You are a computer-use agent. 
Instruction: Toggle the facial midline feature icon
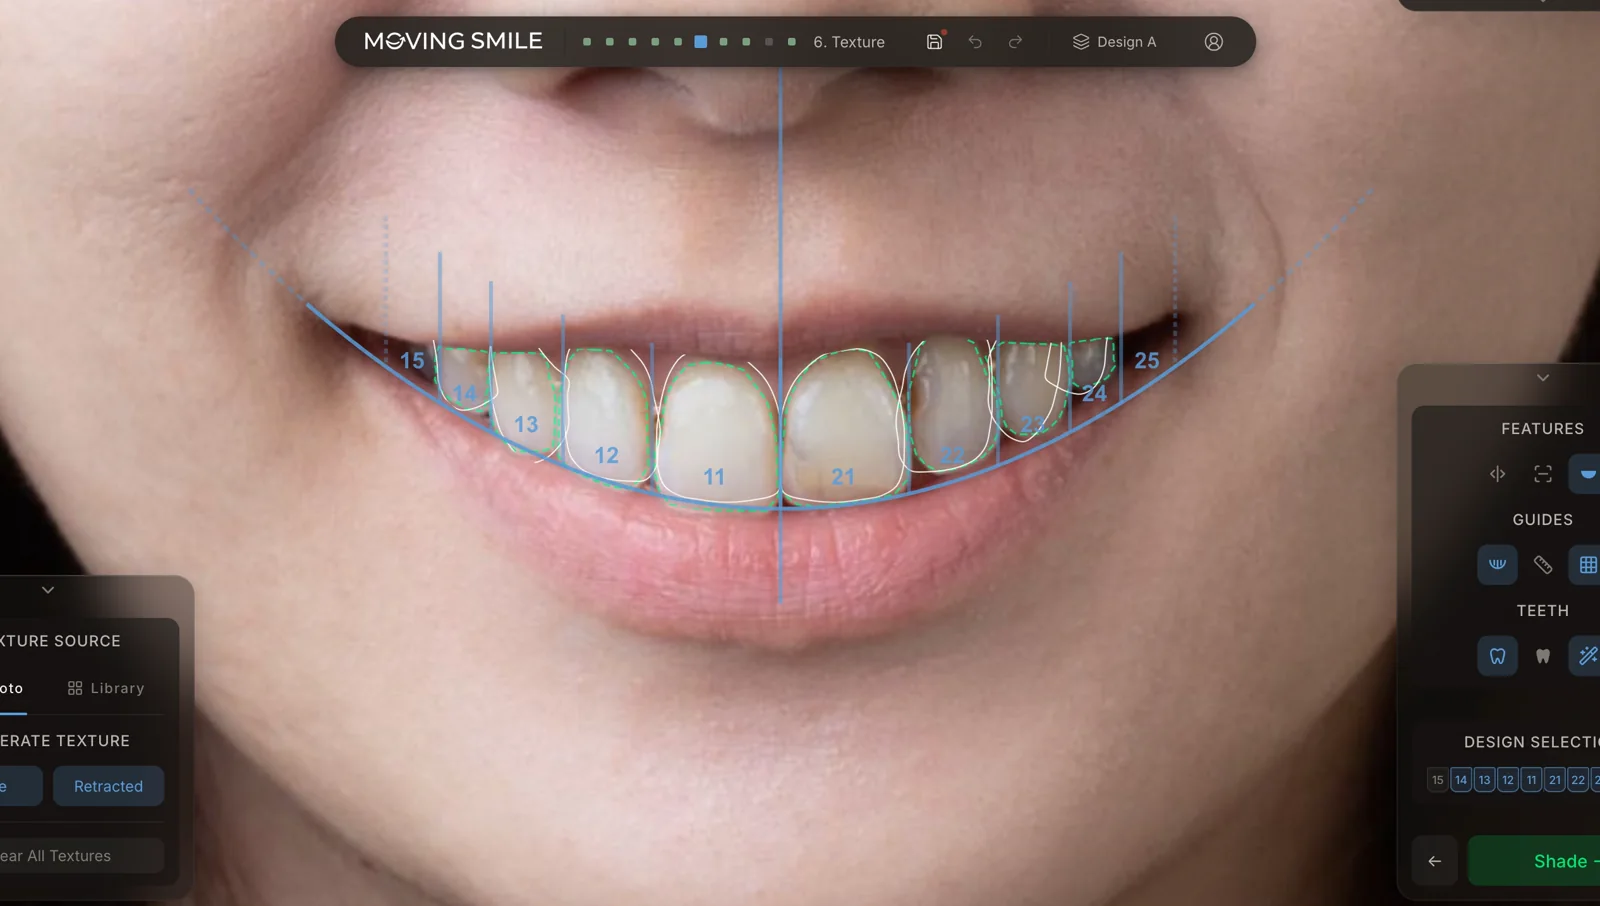[1497, 474]
